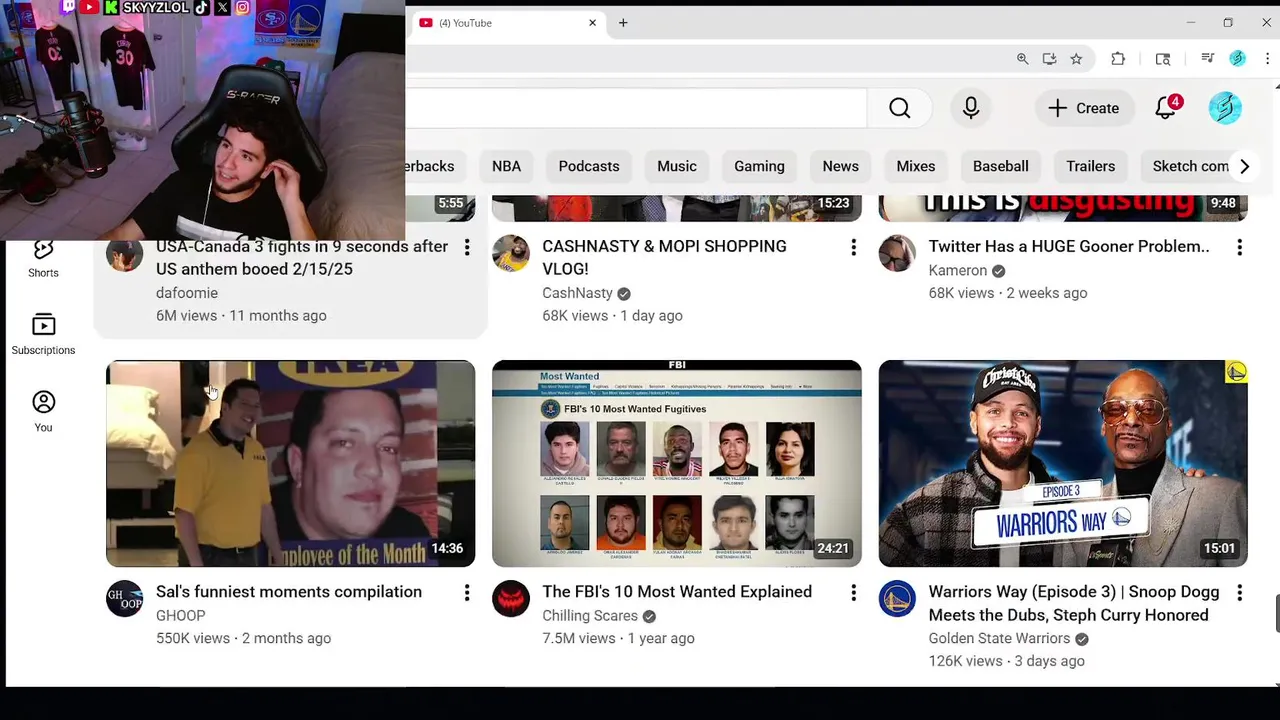
Task: Open the YouTube account avatar menu
Action: (x=1225, y=108)
